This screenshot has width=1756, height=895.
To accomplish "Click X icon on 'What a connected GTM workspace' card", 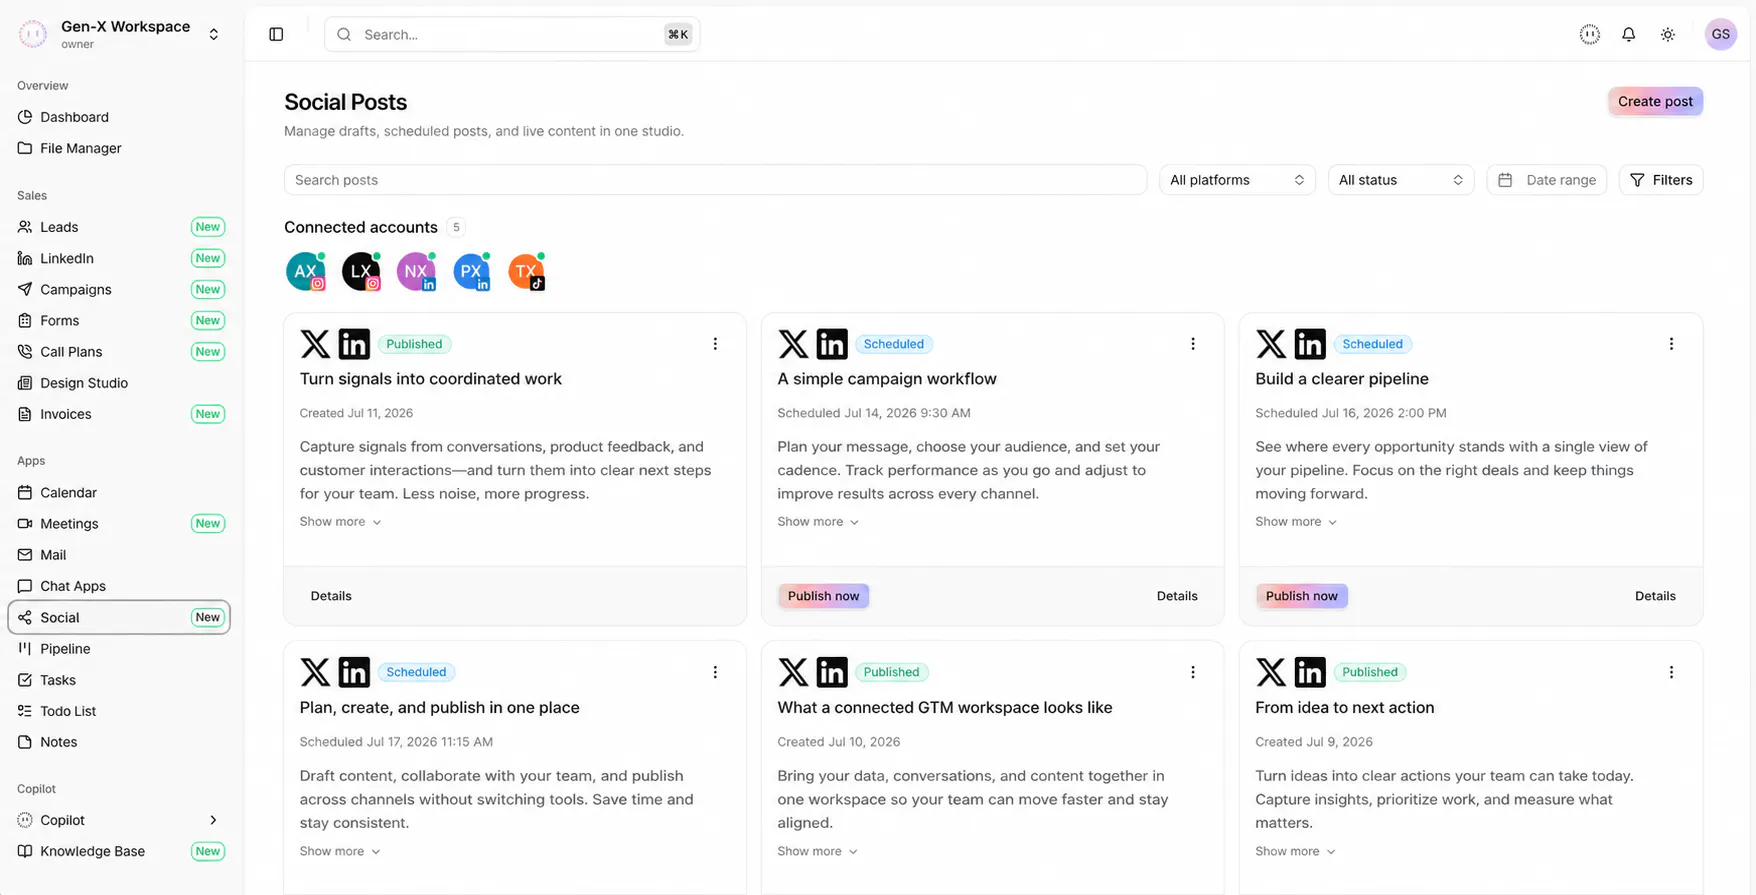I will pos(793,672).
